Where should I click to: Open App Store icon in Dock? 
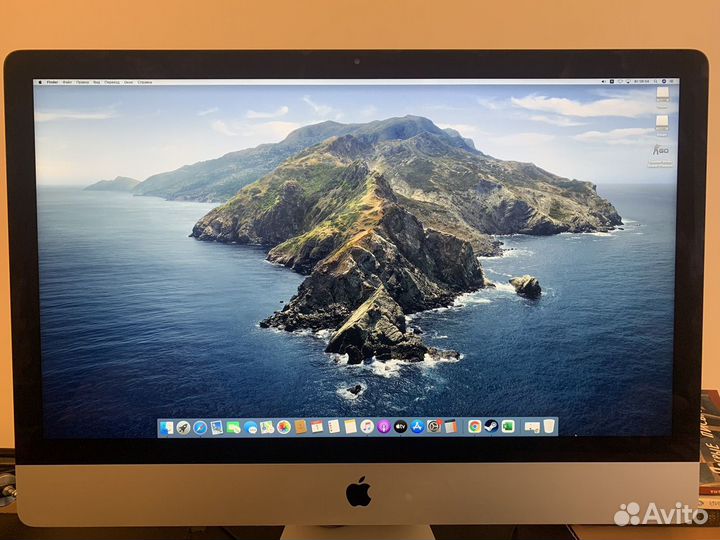(417, 427)
